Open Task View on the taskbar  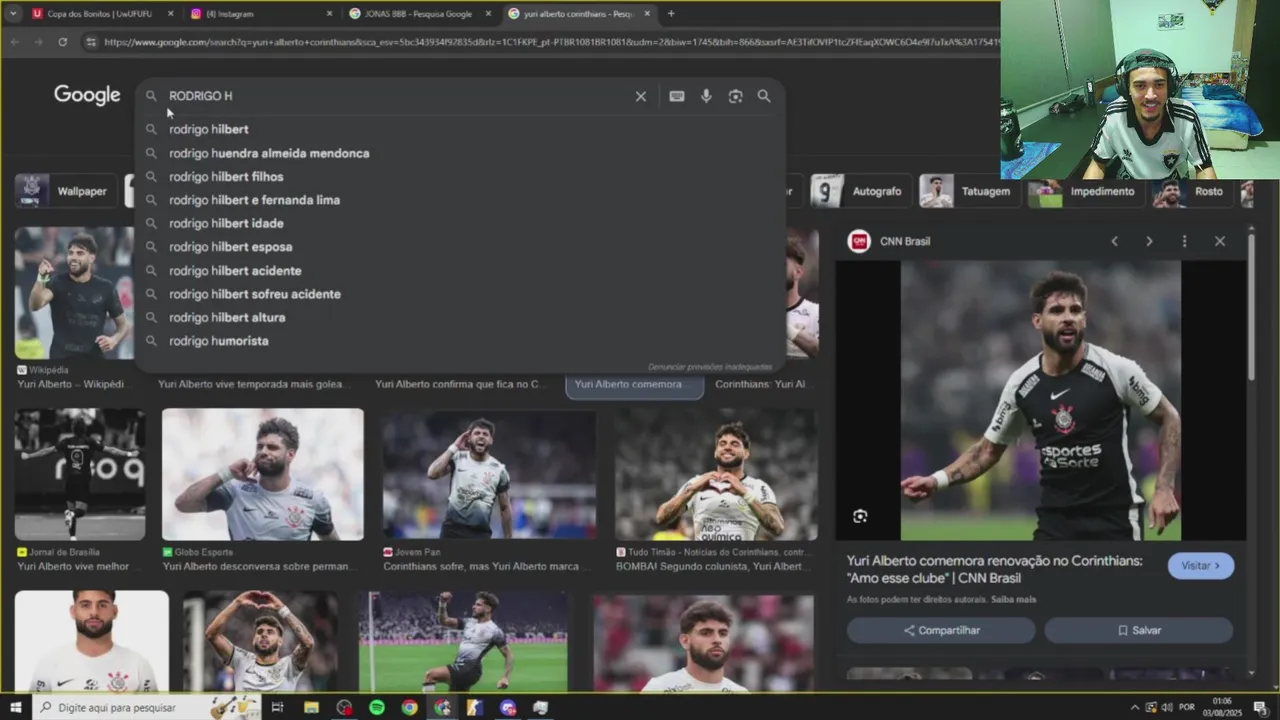coord(278,707)
